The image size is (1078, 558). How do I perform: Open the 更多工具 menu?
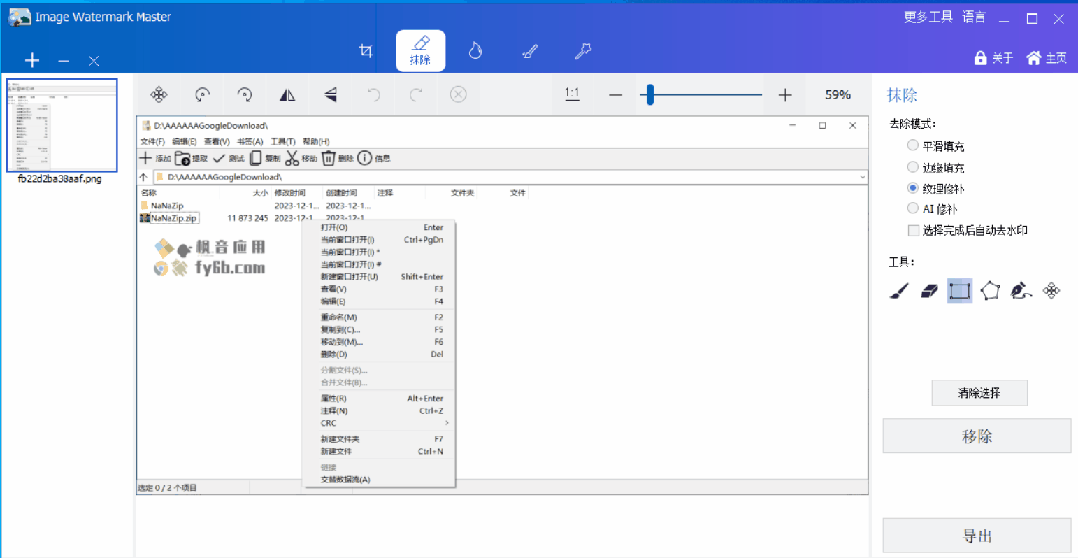coord(927,17)
